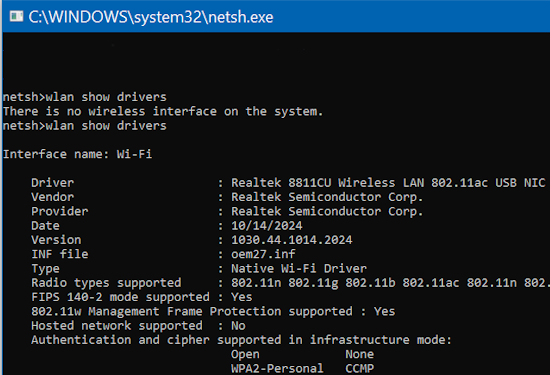Click 'Authentication and cipher supported in infrastructure mode:' line
The image size is (550, 375).
point(241,340)
